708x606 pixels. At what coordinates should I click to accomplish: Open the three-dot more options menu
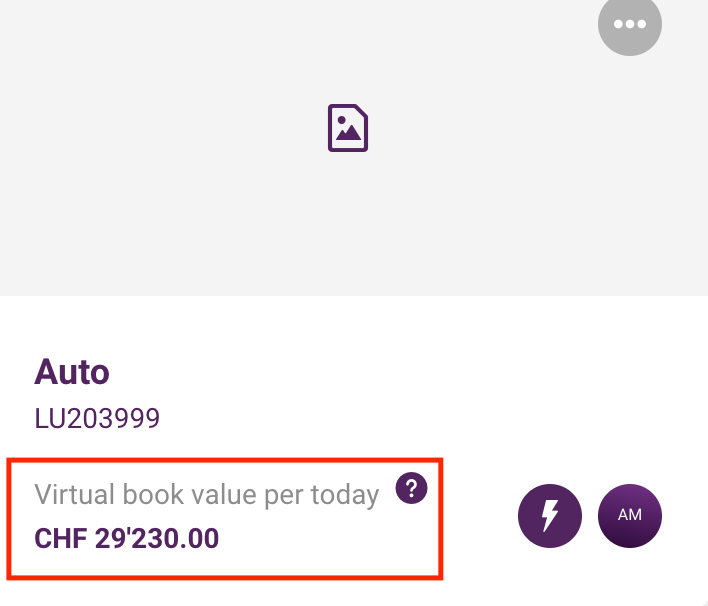tap(629, 23)
